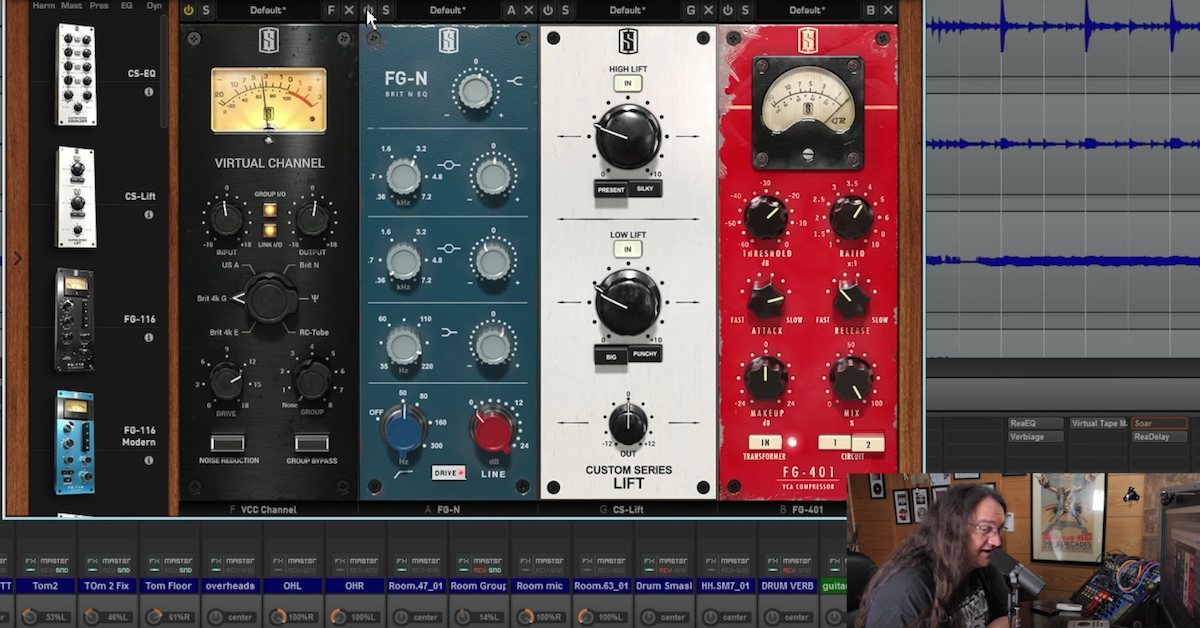Viewport: 1200px width, 628px height.
Task: Toggle HIGH LIFT IN on the Custom Series Lift
Action: point(626,83)
